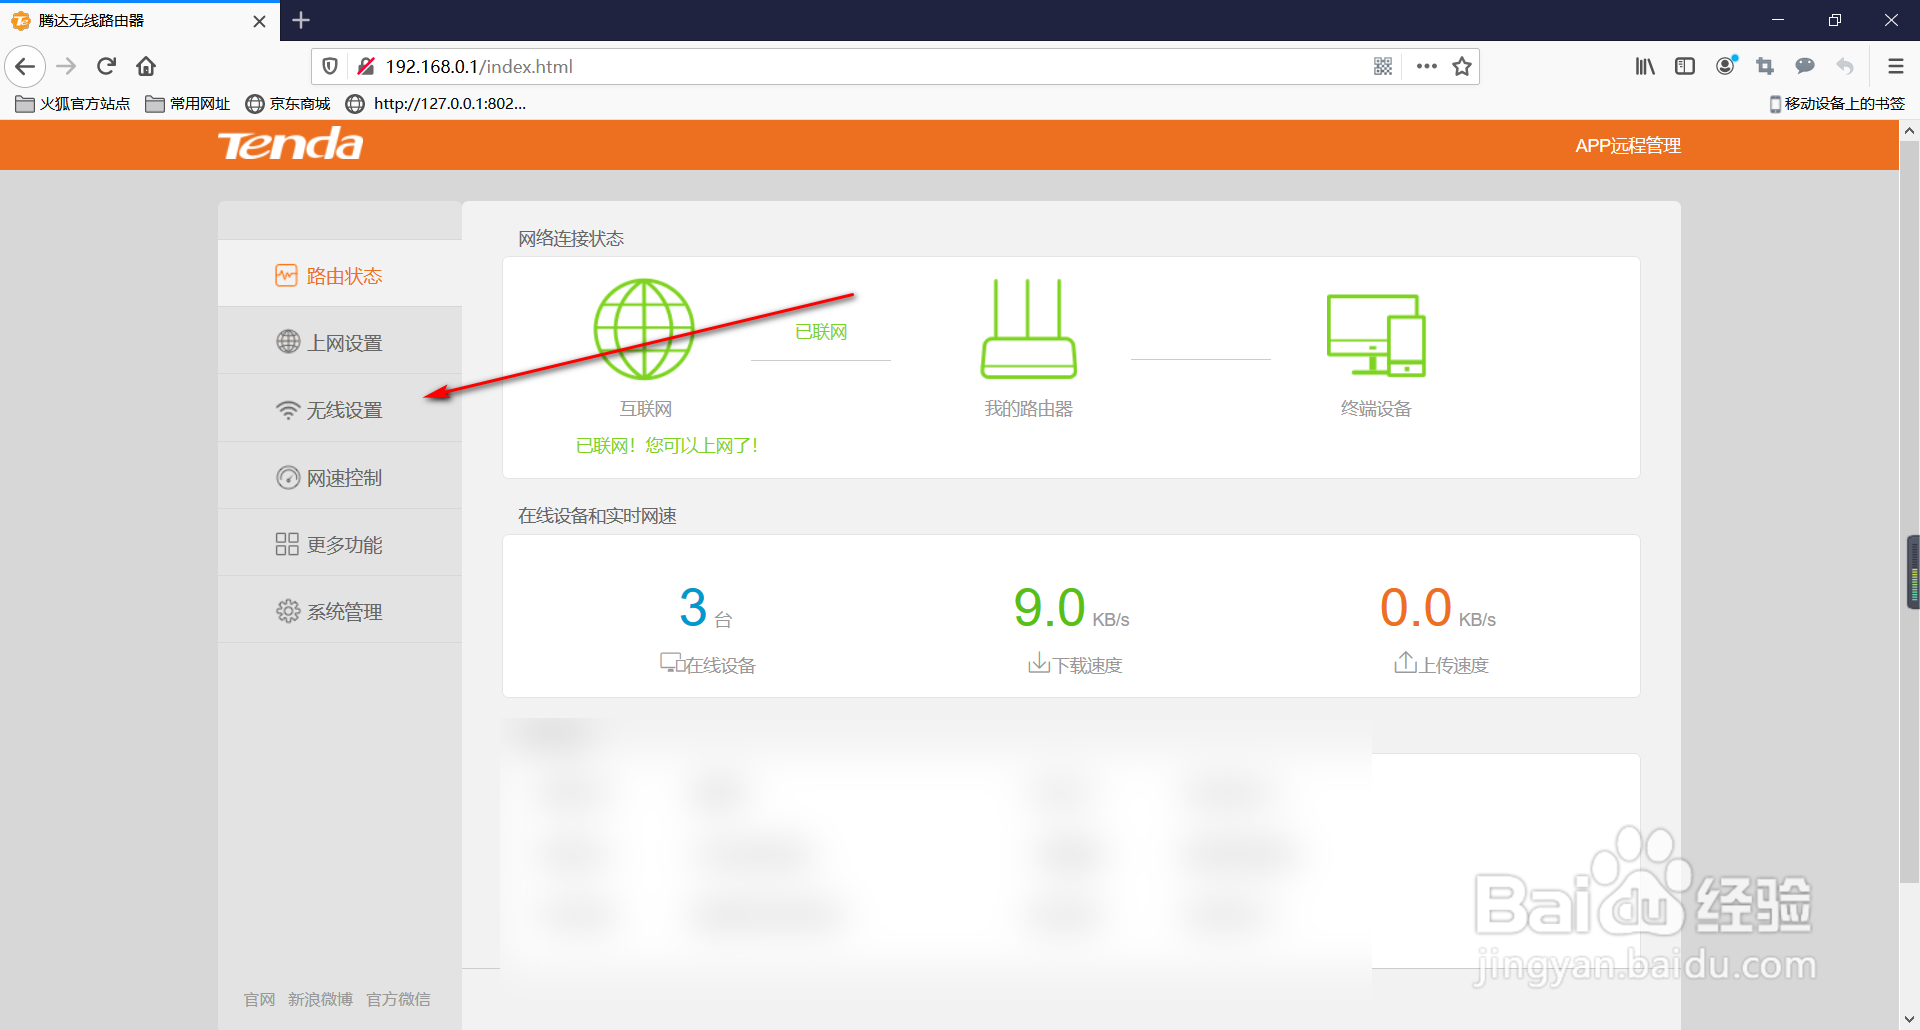Open the 更多功能 sidebar menu
This screenshot has width=1920, height=1030.
pos(340,544)
